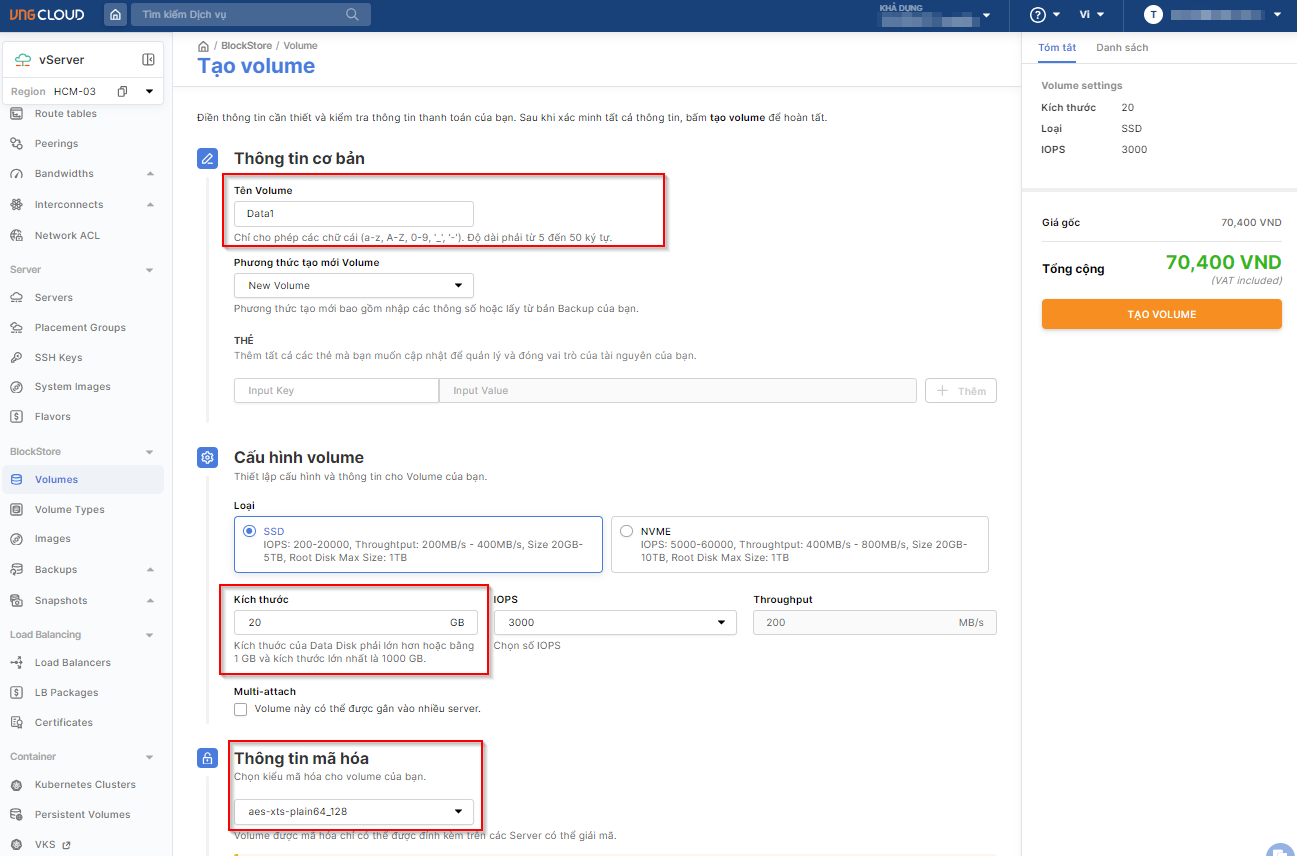The height and width of the screenshot is (856, 1297).
Task: Open Volume Types in sidebar
Action: [x=69, y=509]
